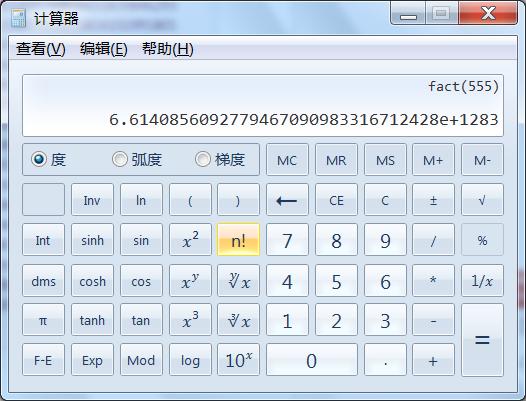526x401 pixels.
Task: Click the % percent button
Action: [482, 240]
